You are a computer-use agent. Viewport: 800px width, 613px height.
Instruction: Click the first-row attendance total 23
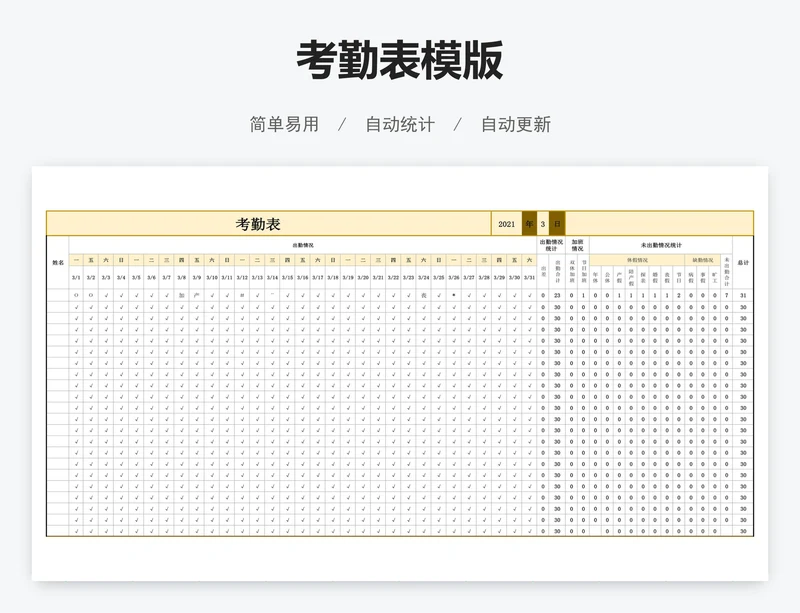[557, 295]
